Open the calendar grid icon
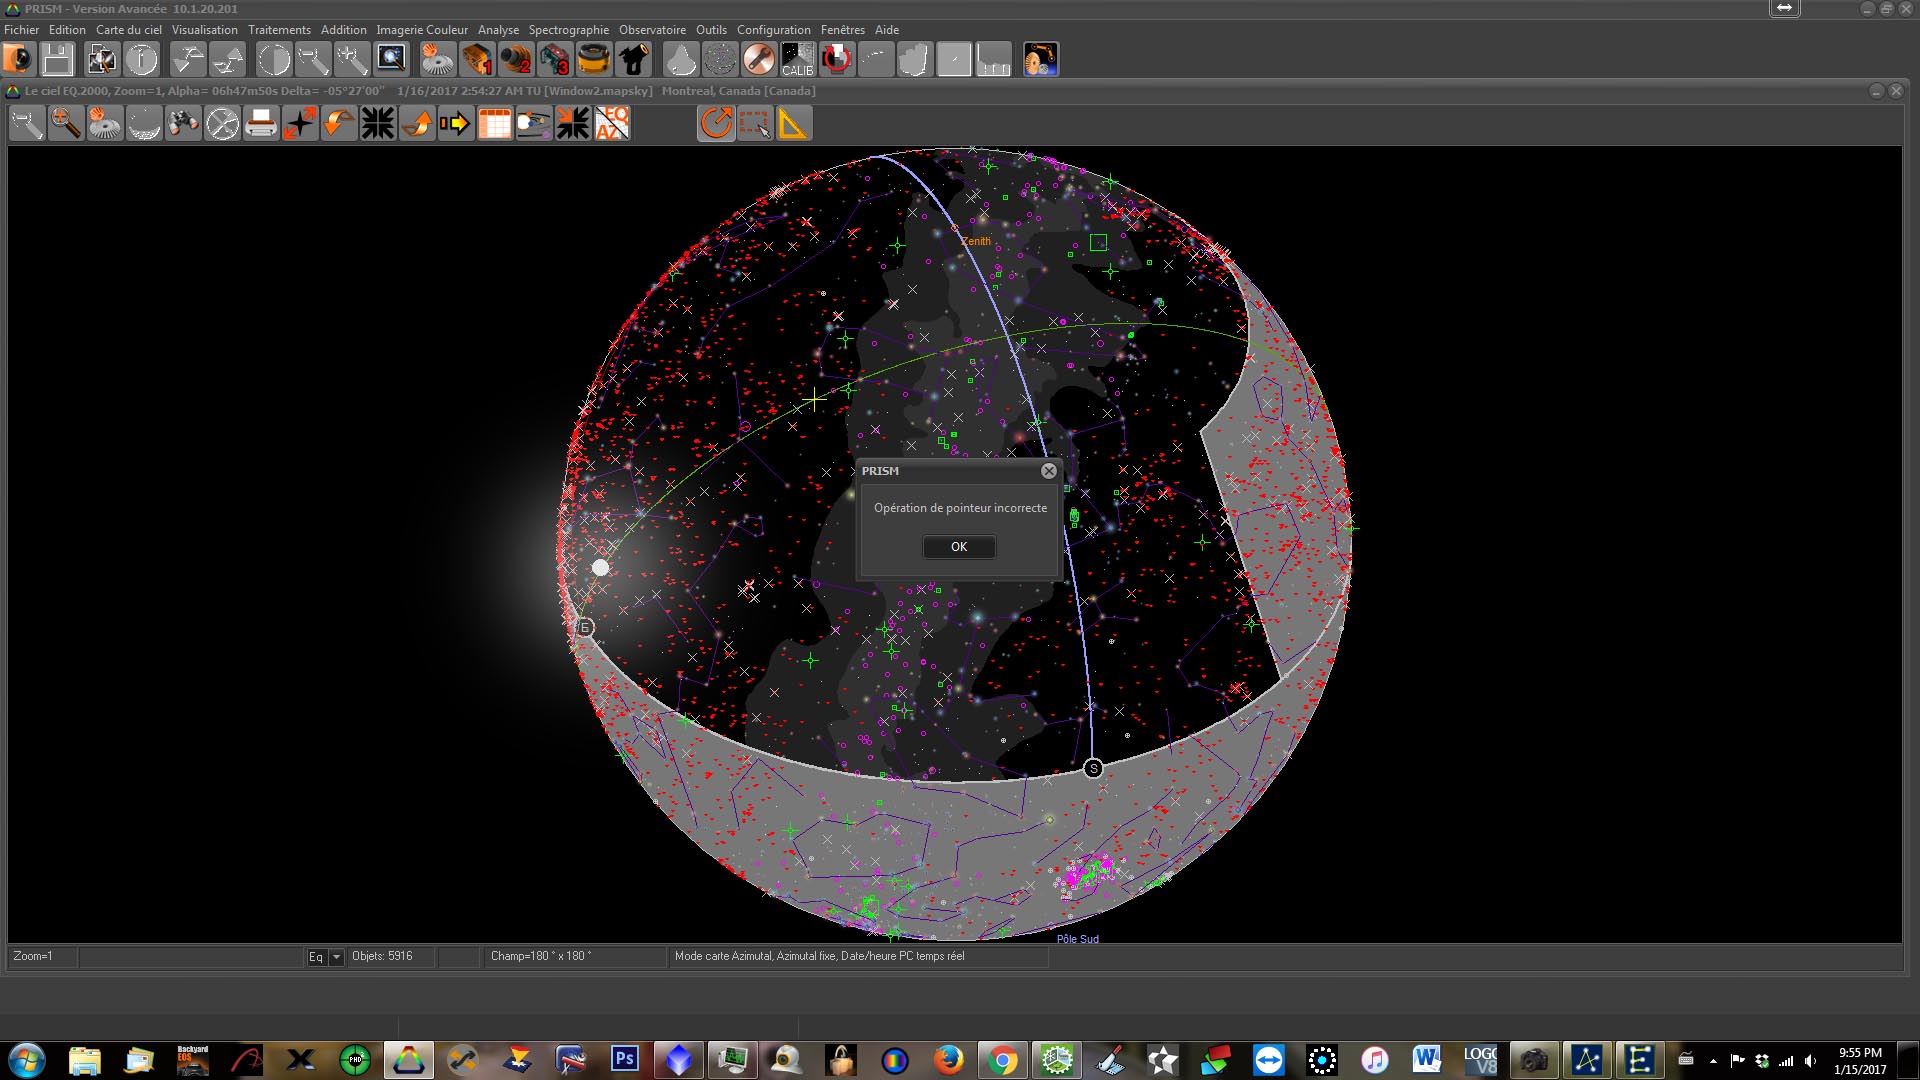Viewport: 1920px width, 1080px height. tap(495, 124)
